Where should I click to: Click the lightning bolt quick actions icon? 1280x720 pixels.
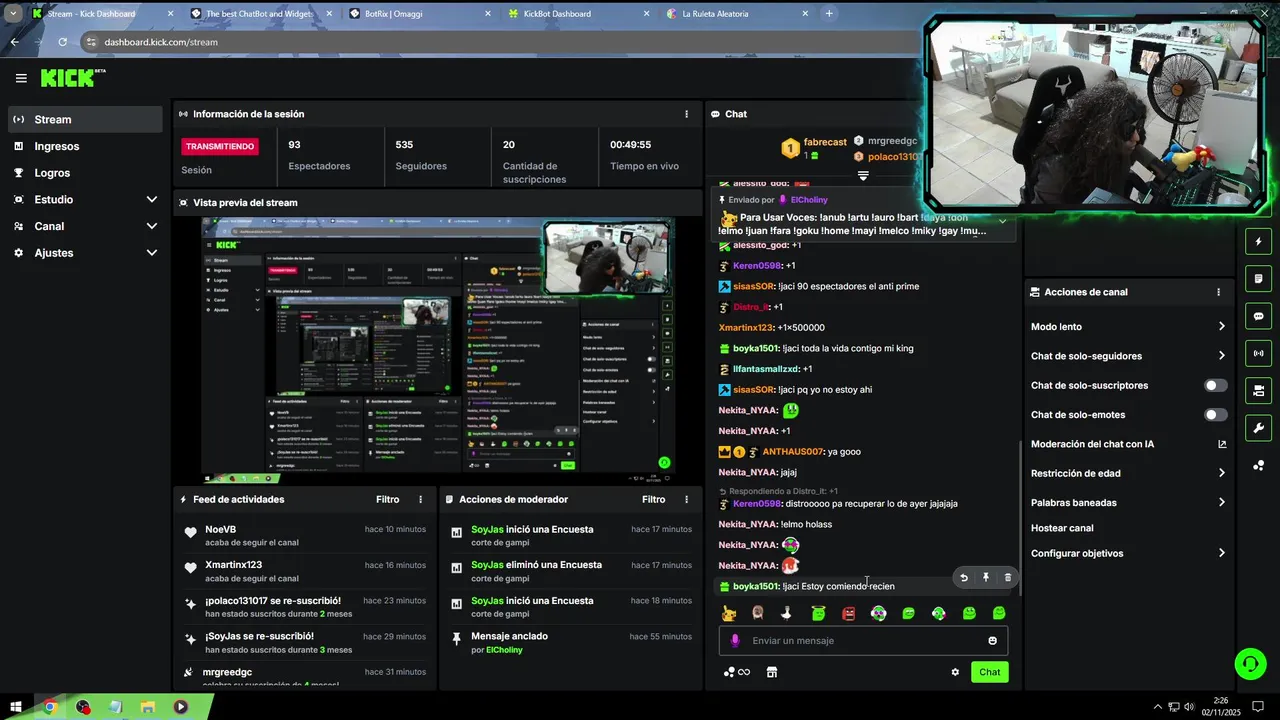point(1258,242)
